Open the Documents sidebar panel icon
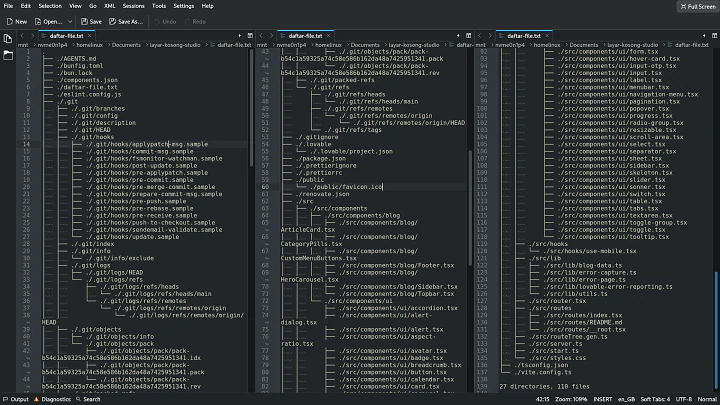 tap(8, 39)
